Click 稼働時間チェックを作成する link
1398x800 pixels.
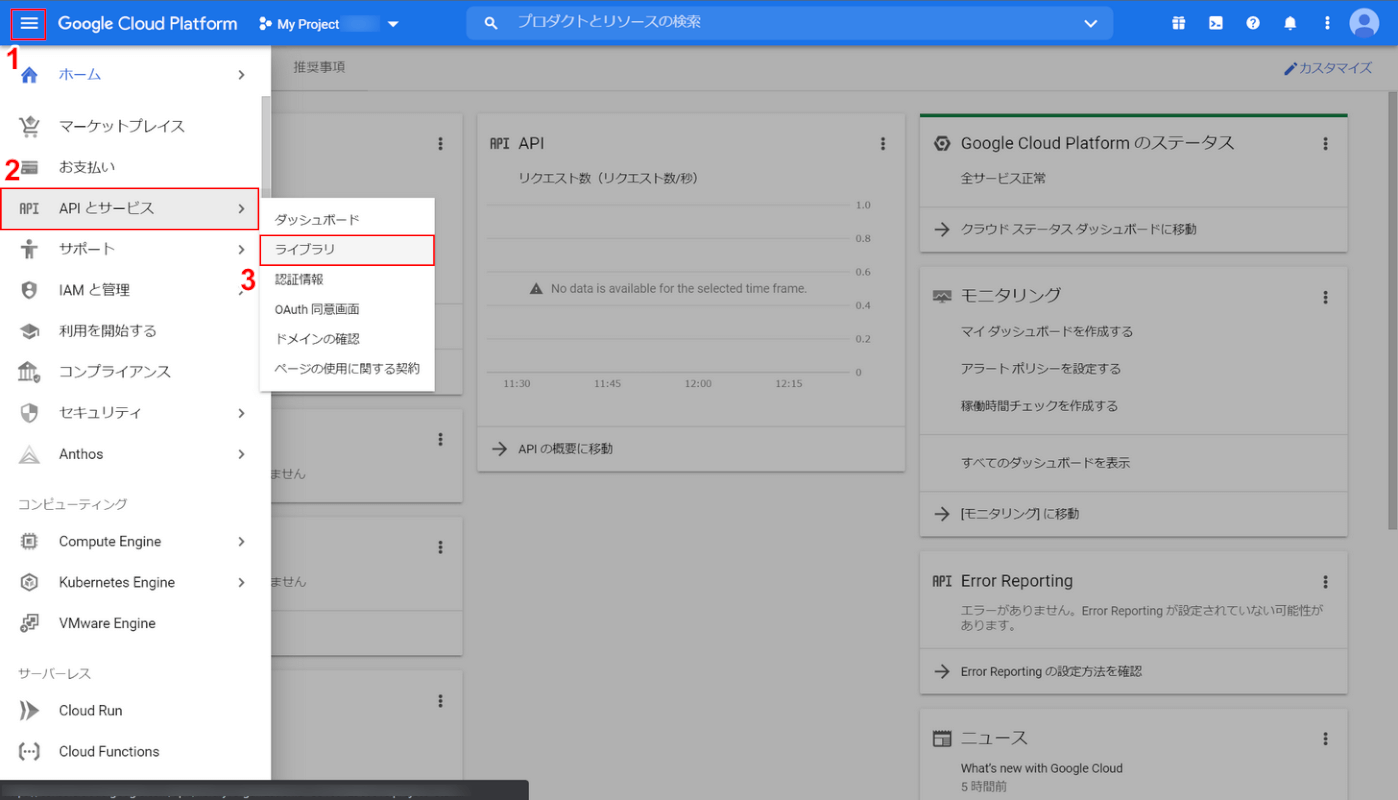click(1040, 407)
